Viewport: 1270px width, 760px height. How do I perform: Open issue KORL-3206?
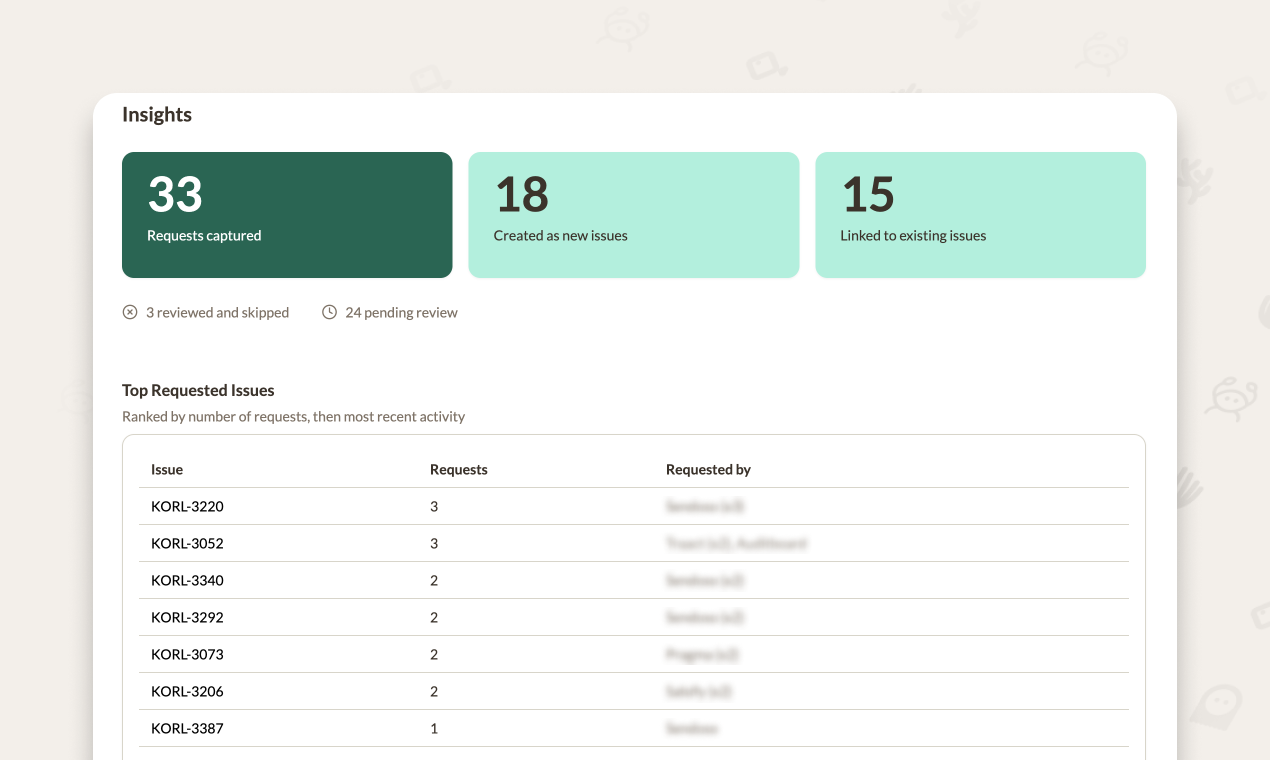click(187, 691)
